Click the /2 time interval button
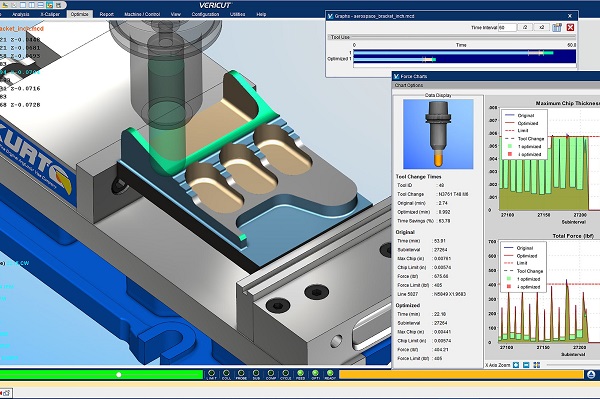The width and height of the screenshot is (600, 399). click(525, 28)
